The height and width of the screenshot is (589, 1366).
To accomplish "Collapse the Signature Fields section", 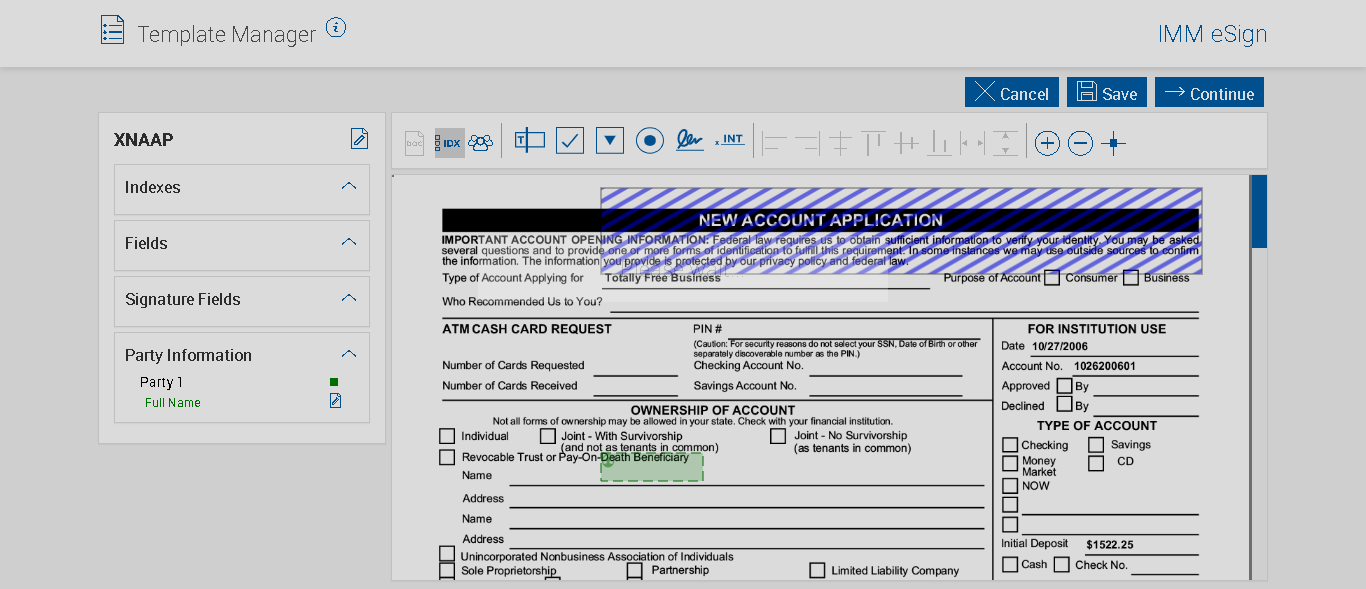I will click(x=349, y=298).
